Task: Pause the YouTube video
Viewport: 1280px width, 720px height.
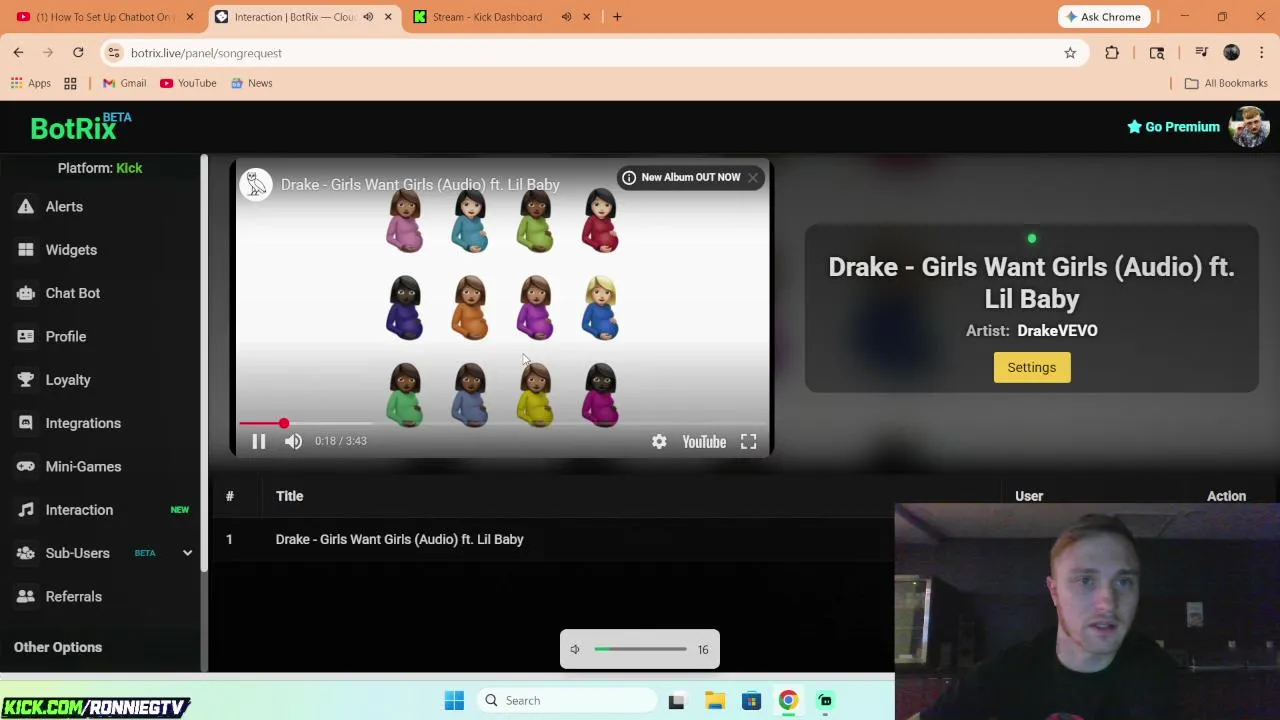Action: point(258,441)
